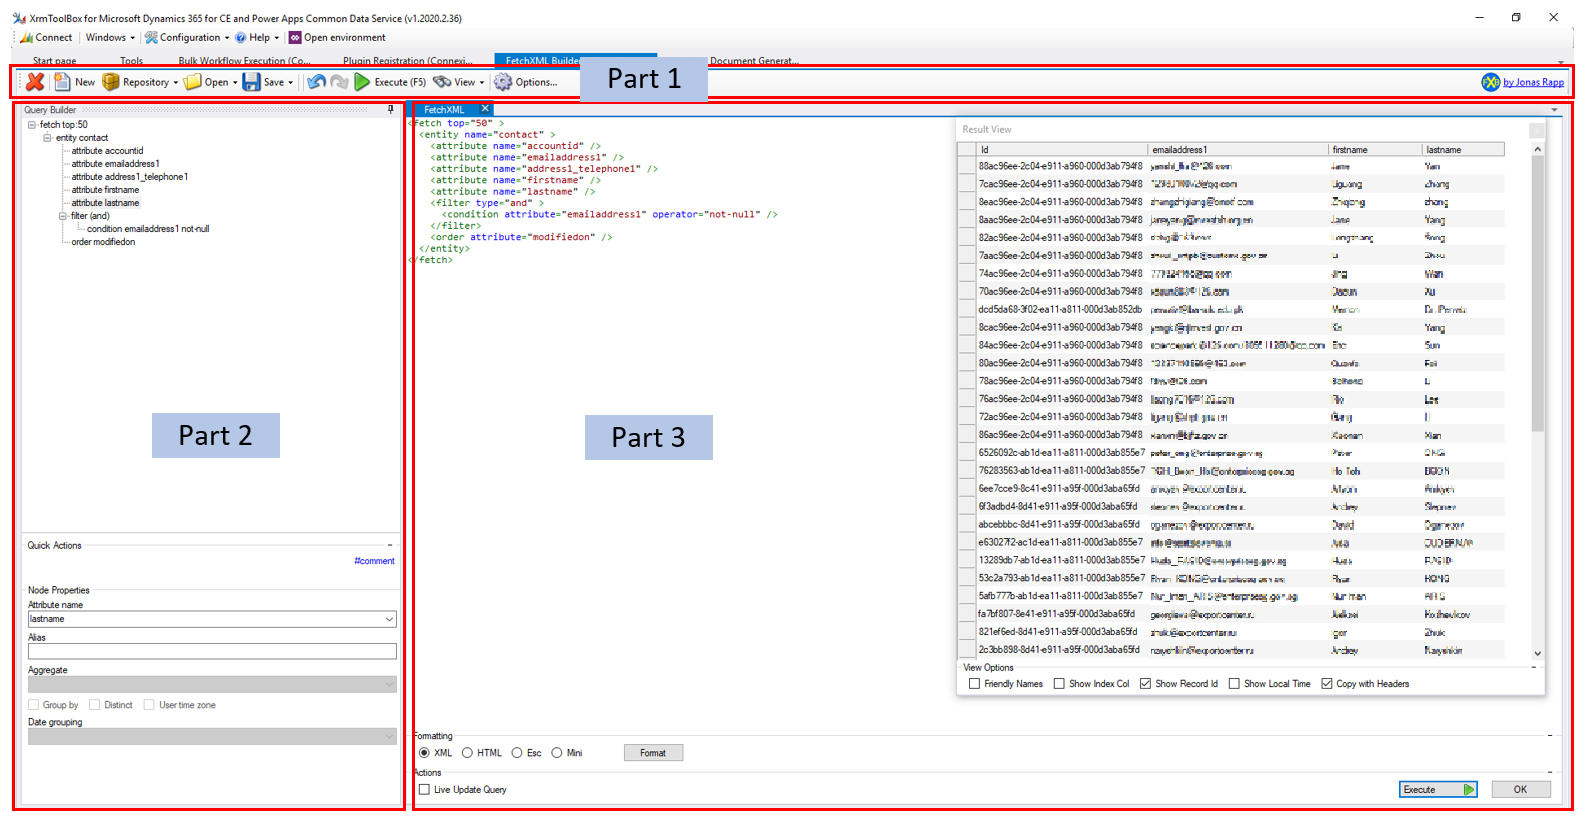Open the View dropdown arrow
Image resolution: width=1587 pixels, height=826 pixels.
click(x=482, y=83)
